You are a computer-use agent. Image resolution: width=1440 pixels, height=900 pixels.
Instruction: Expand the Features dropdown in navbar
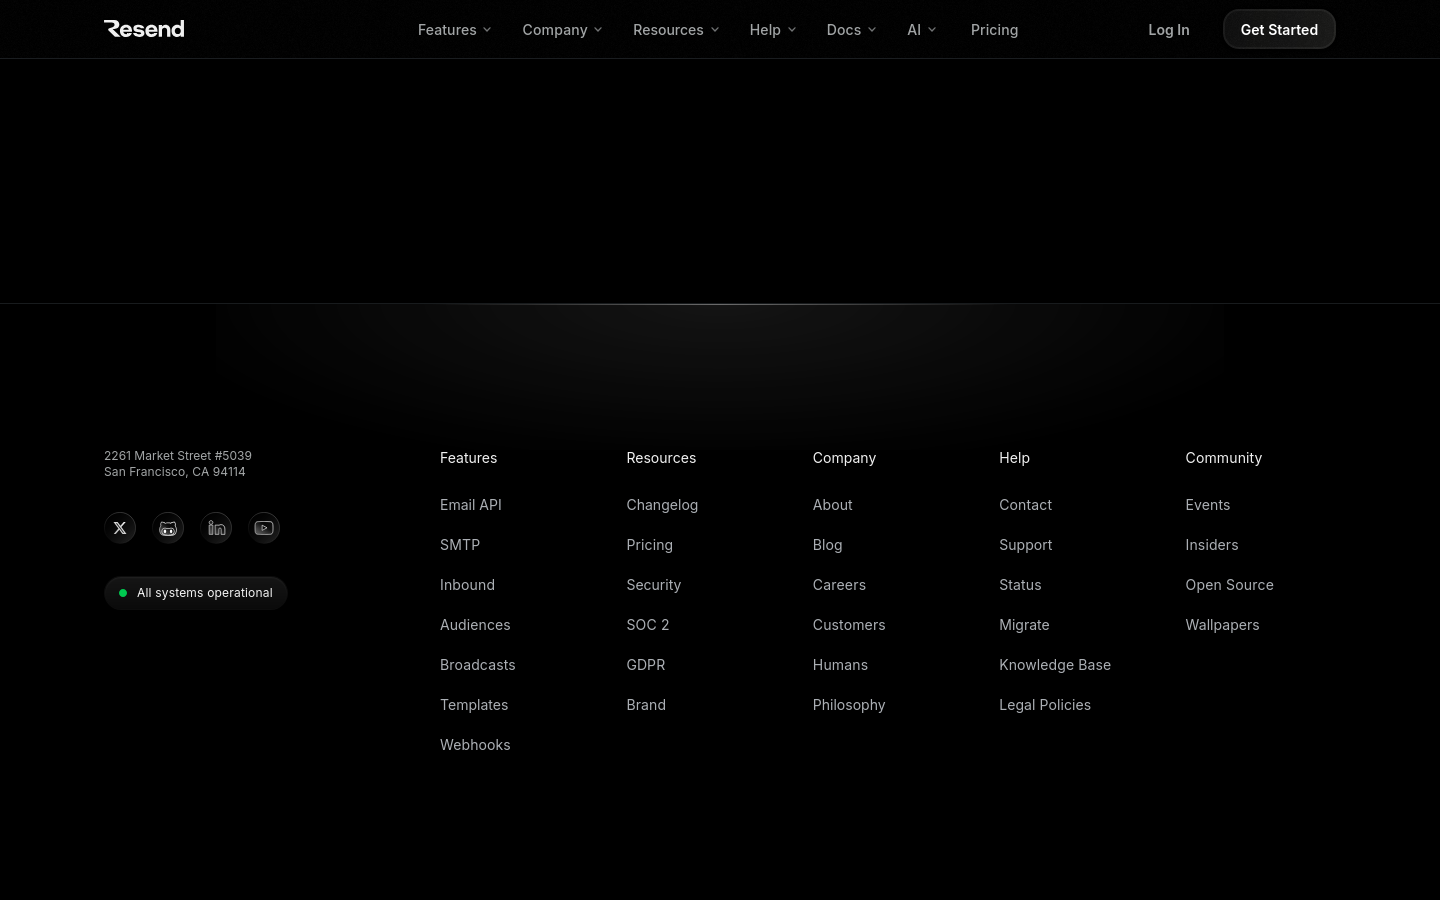pyautogui.click(x=454, y=30)
